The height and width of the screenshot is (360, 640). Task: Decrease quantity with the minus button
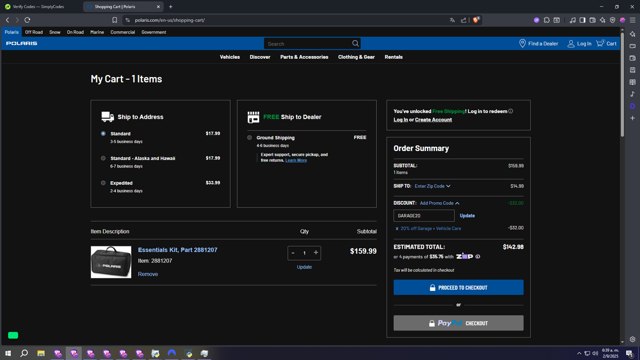click(x=293, y=253)
